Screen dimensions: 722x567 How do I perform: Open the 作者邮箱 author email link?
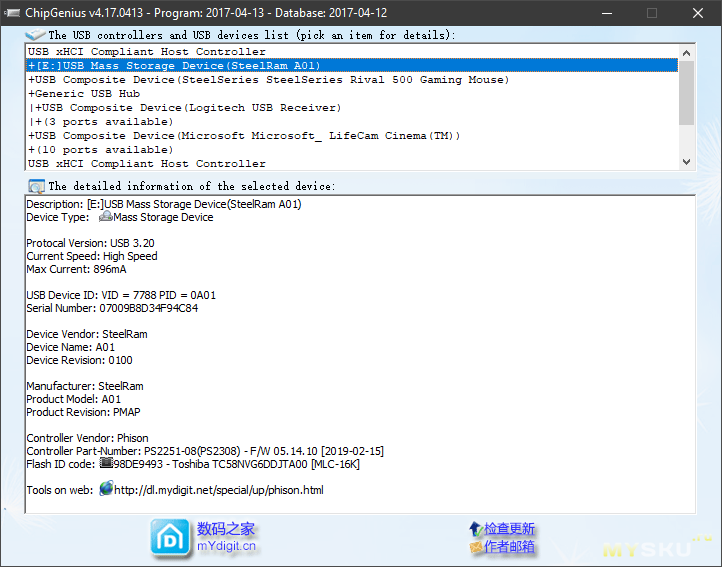(x=509, y=547)
